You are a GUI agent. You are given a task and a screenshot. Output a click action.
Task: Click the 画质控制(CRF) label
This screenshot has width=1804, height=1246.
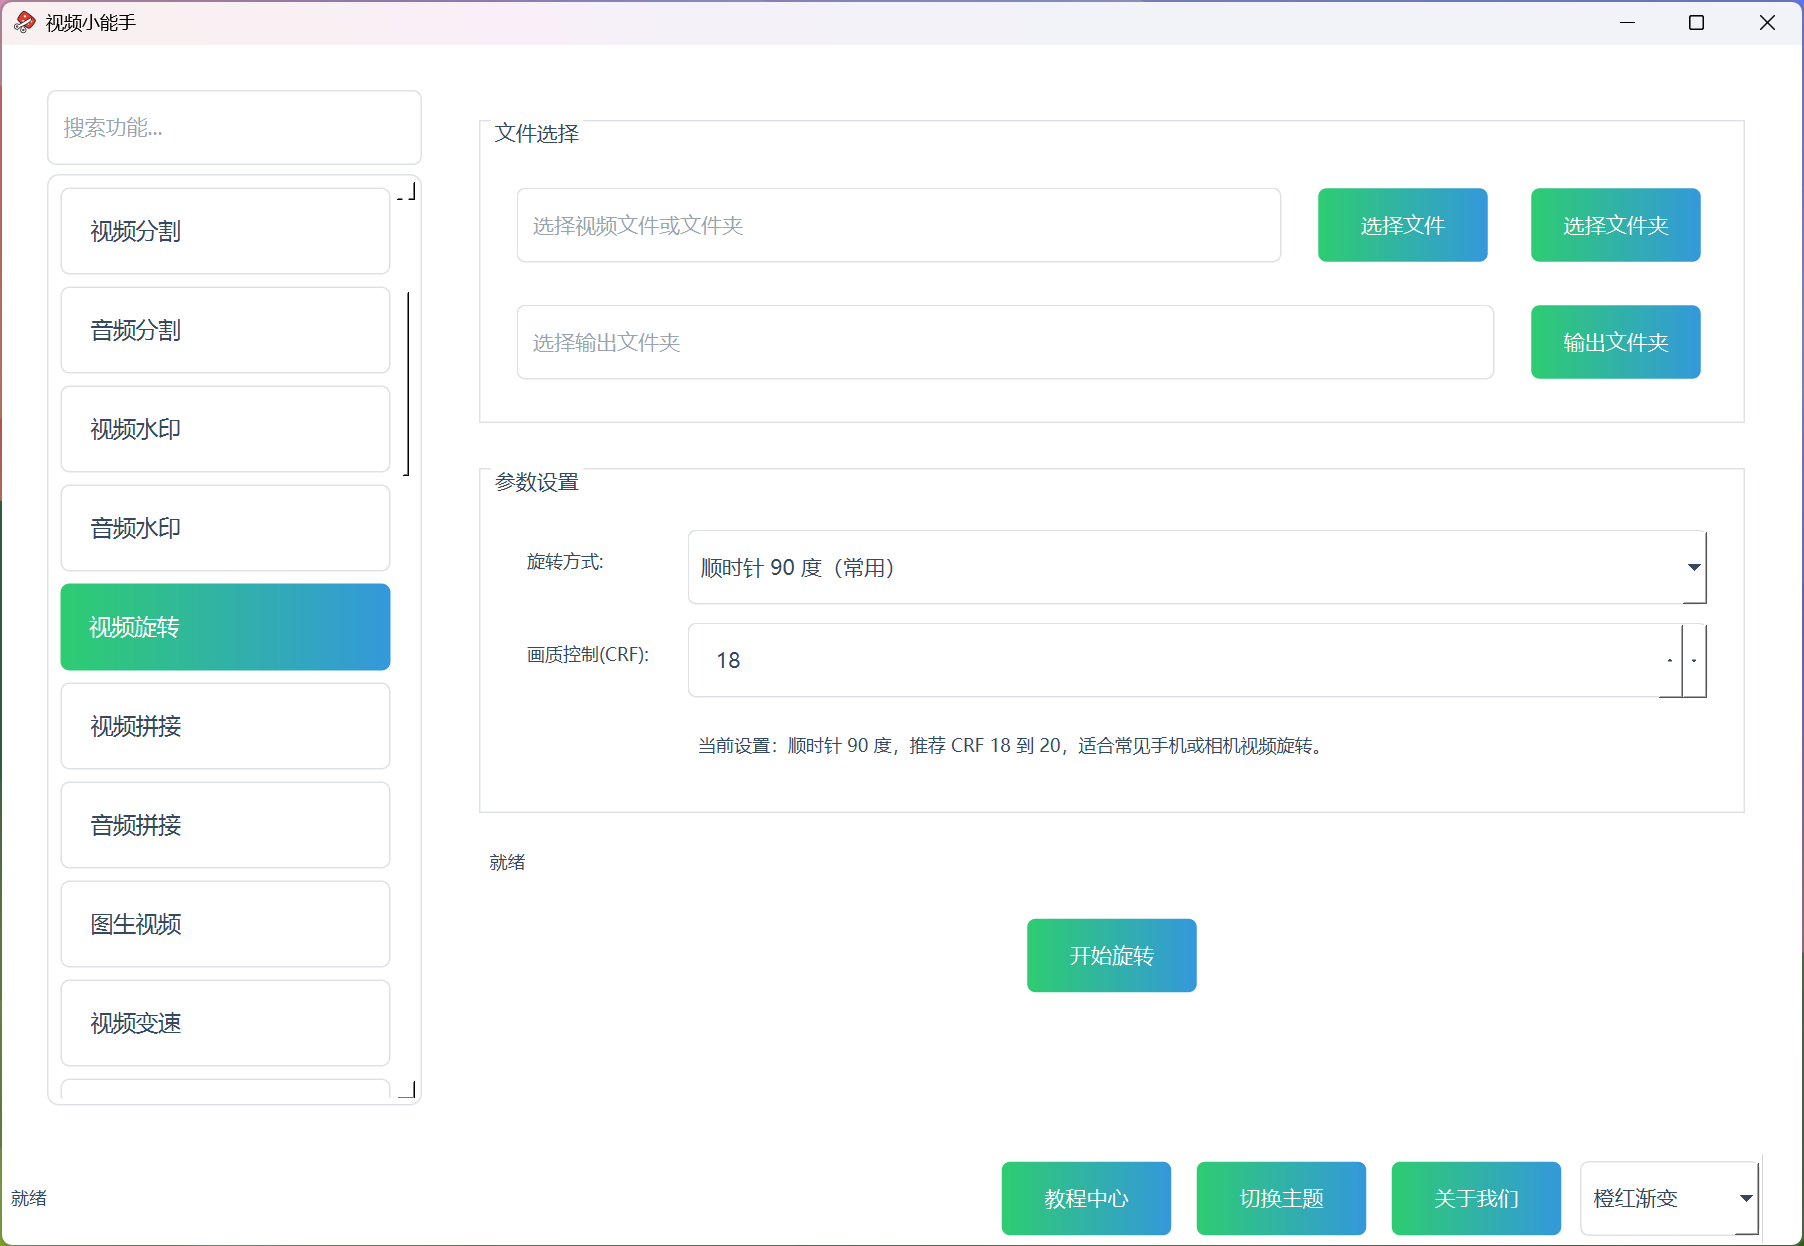pyautogui.click(x=588, y=655)
